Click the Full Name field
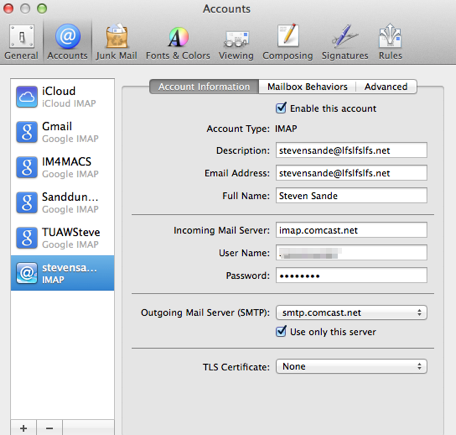This screenshot has height=435, width=456. pyautogui.click(x=351, y=196)
